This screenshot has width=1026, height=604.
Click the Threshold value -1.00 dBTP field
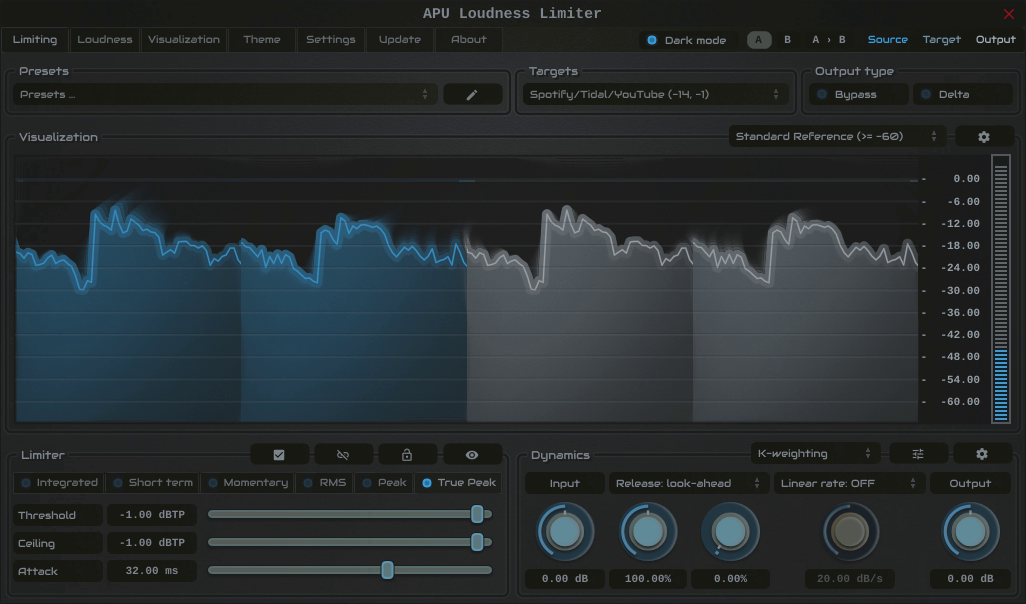click(x=152, y=515)
